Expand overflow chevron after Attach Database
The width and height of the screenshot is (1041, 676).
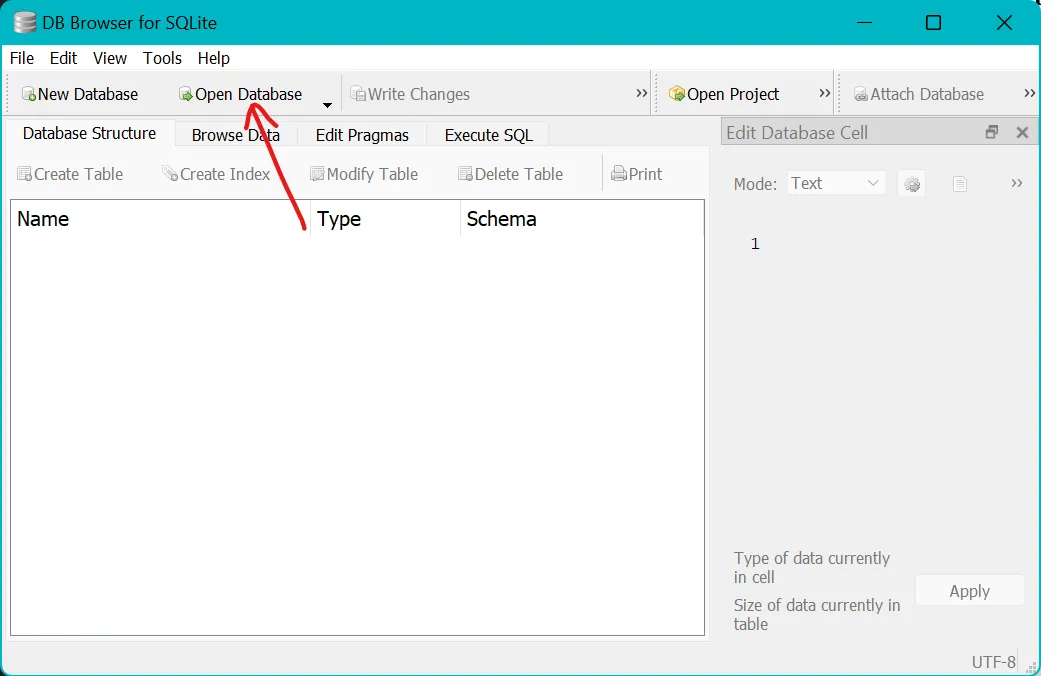1030,94
